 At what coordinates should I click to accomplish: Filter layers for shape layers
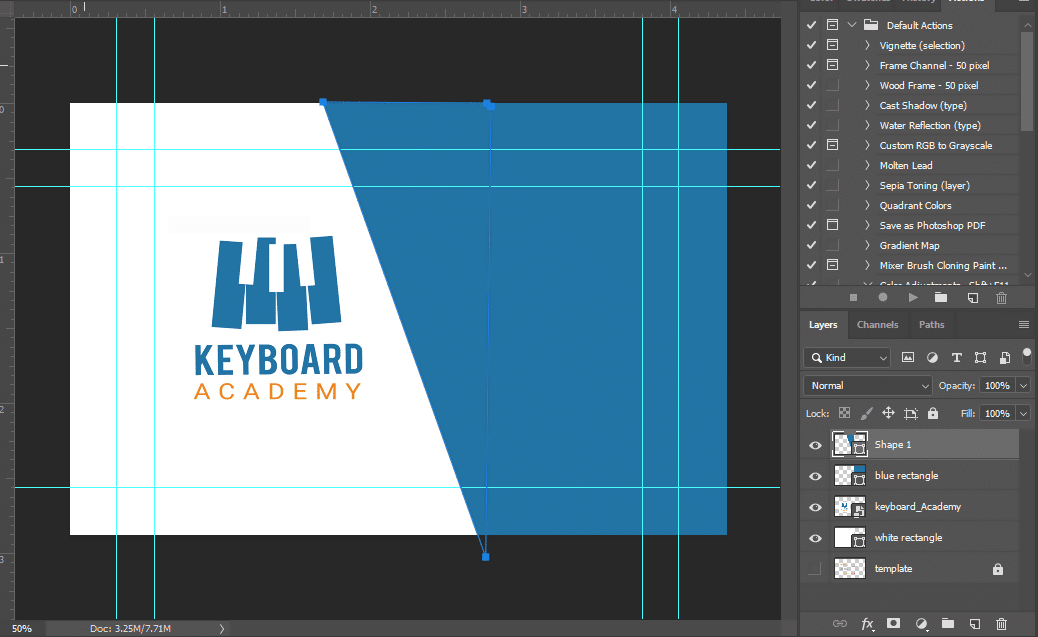980,358
